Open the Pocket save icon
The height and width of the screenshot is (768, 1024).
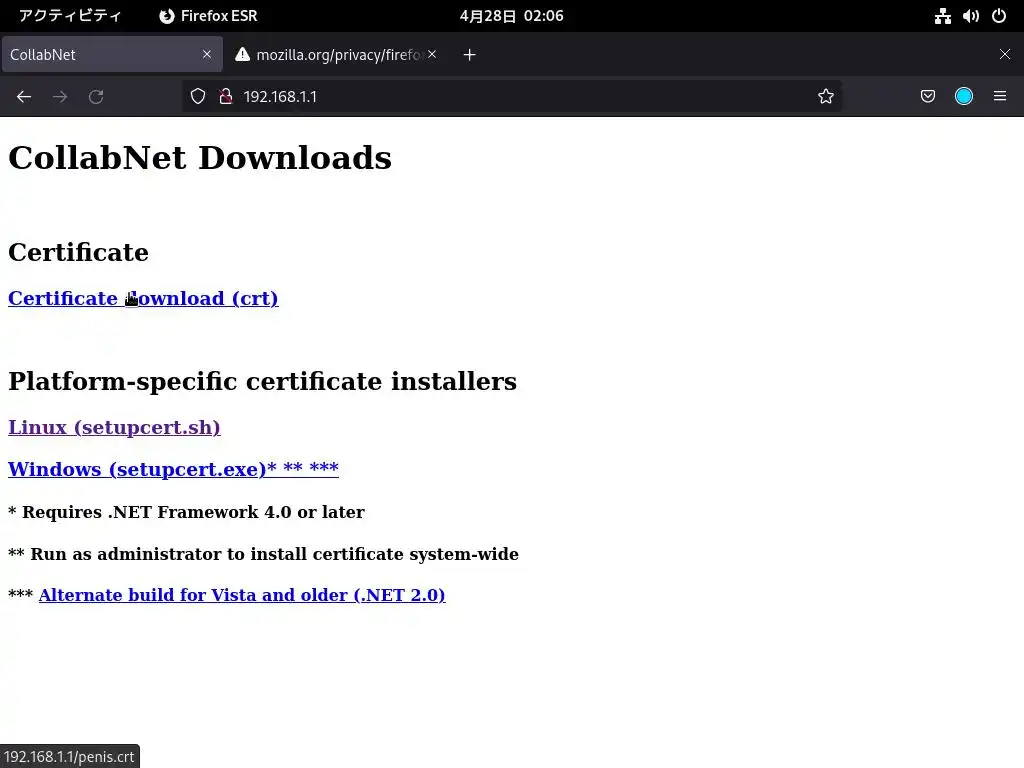tap(927, 97)
